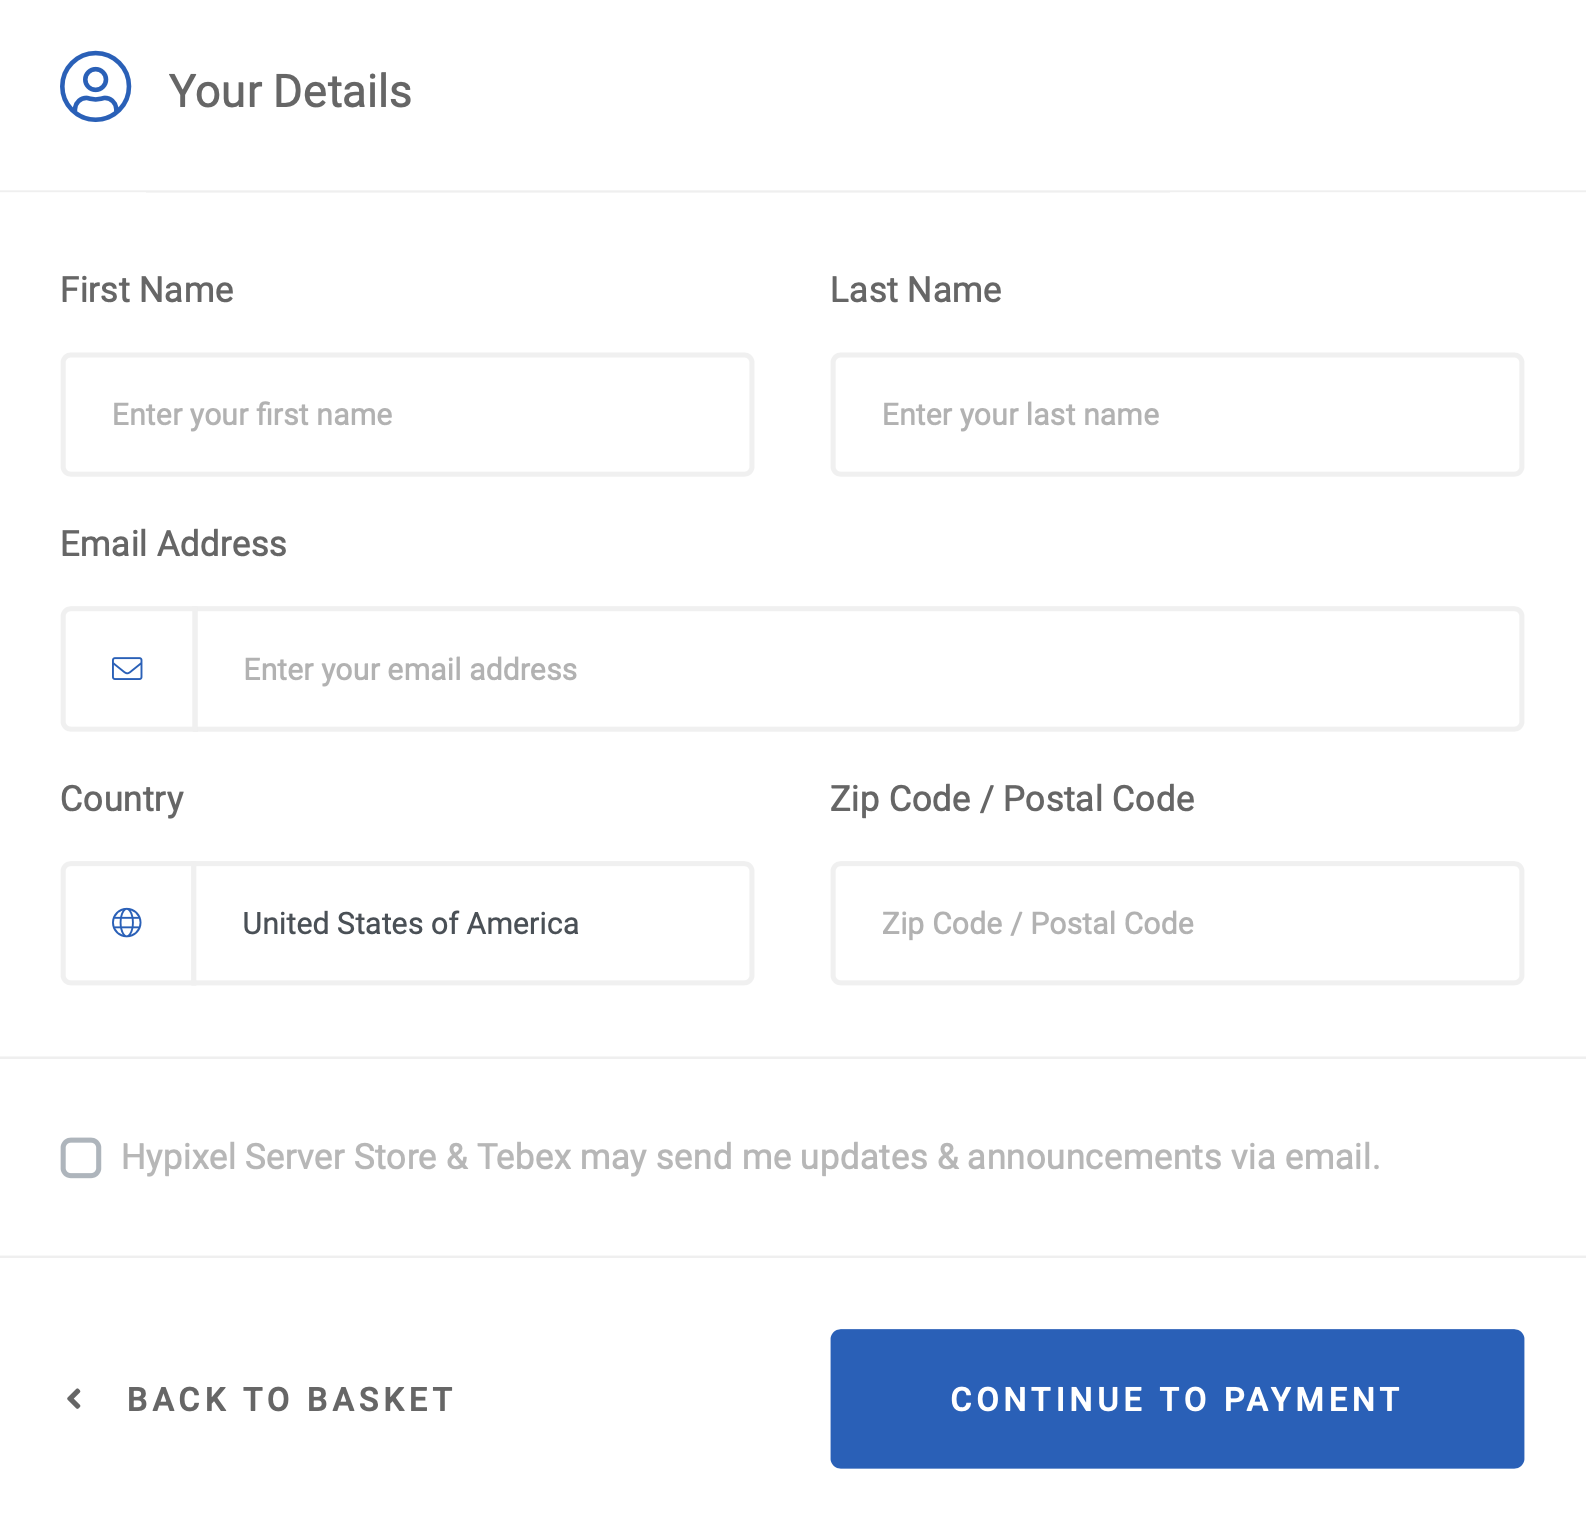This screenshot has height=1528, width=1586.
Task: Click the First Name label
Action: click(147, 290)
